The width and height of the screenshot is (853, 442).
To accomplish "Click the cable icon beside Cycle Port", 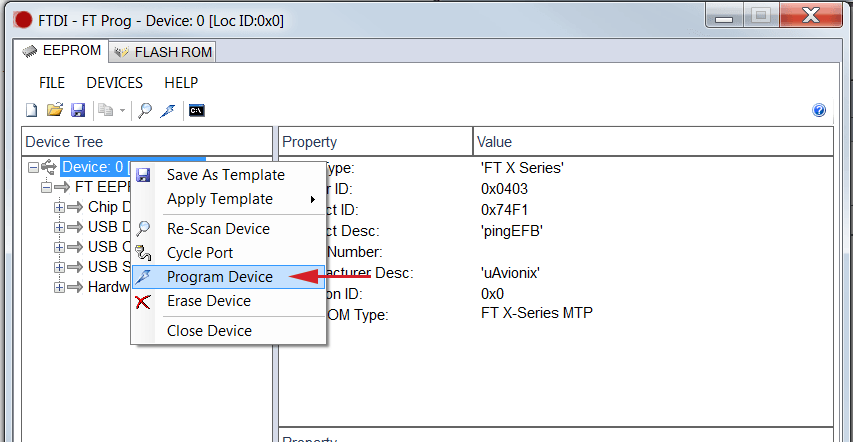I will click(143, 253).
